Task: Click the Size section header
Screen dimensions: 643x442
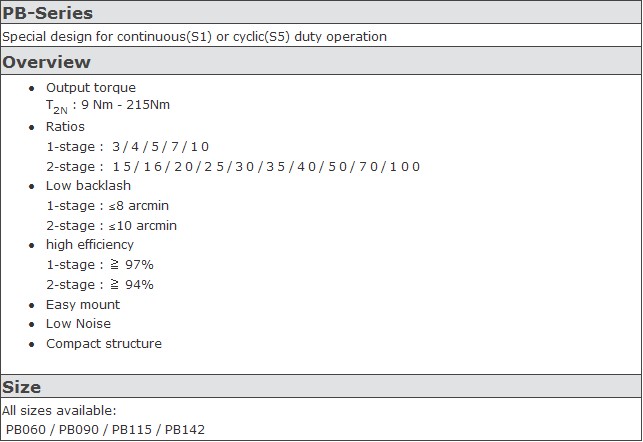Action: tap(21, 387)
